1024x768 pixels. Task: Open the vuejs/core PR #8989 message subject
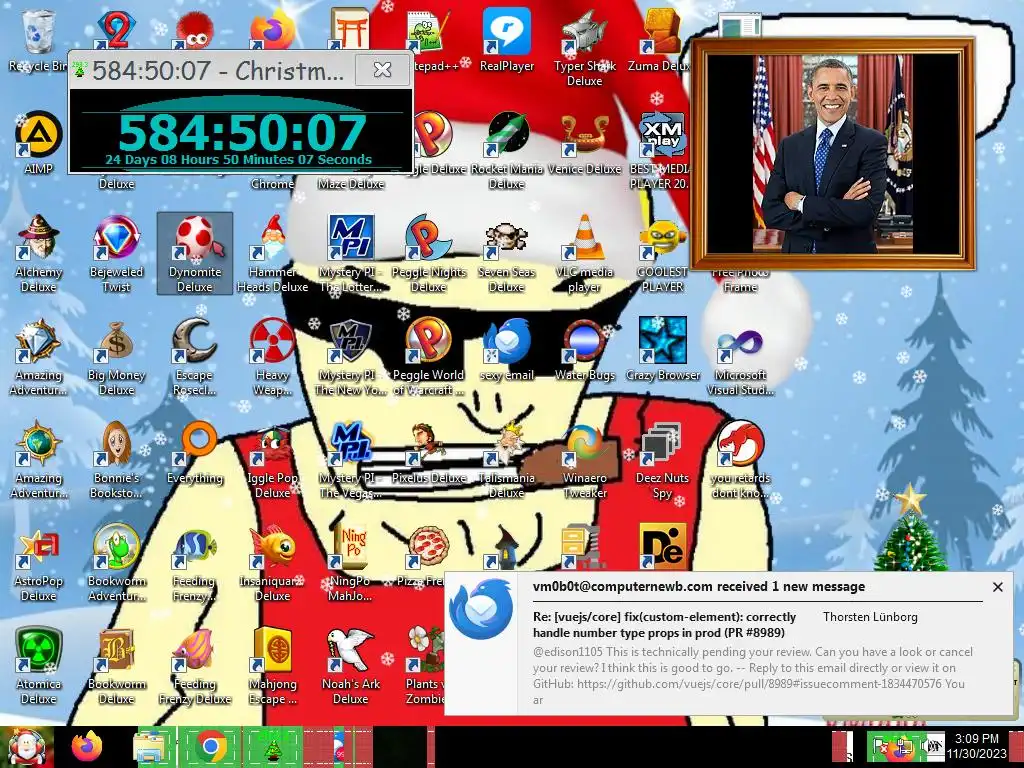[664, 625]
